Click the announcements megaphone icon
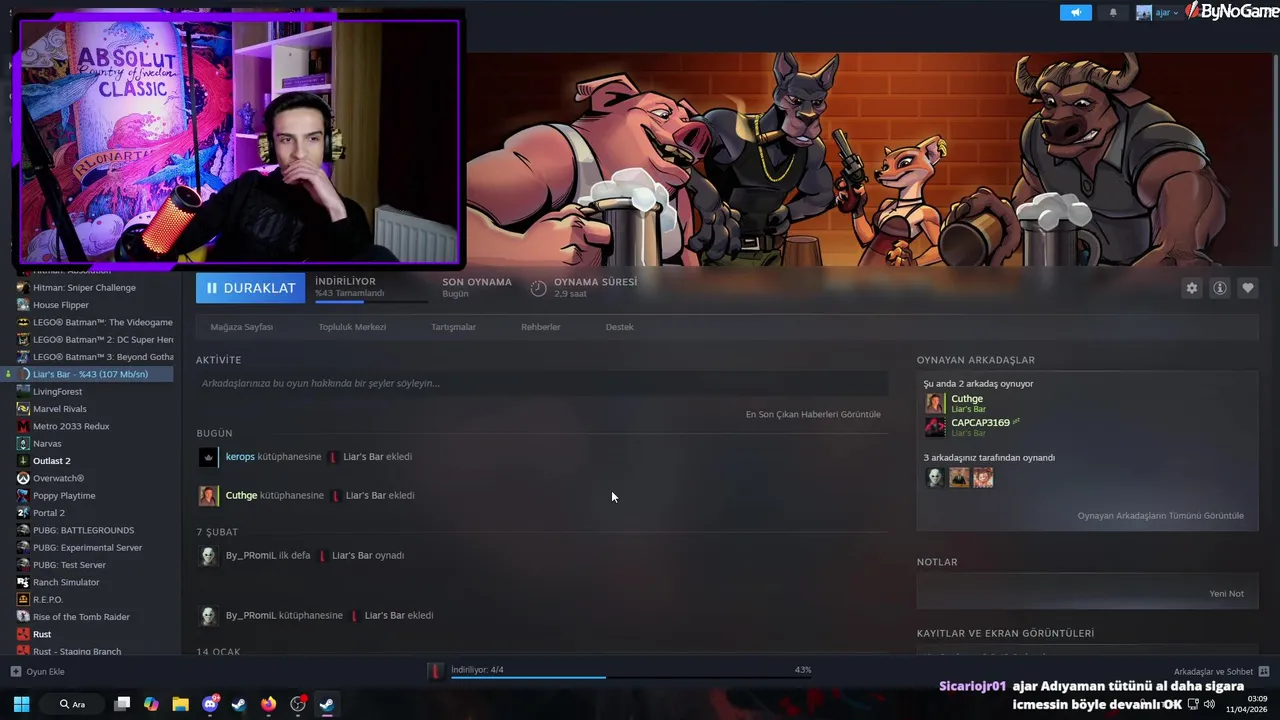Image resolution: width=1280 pixels, height=720 pixels. (x=1076, y=13)
